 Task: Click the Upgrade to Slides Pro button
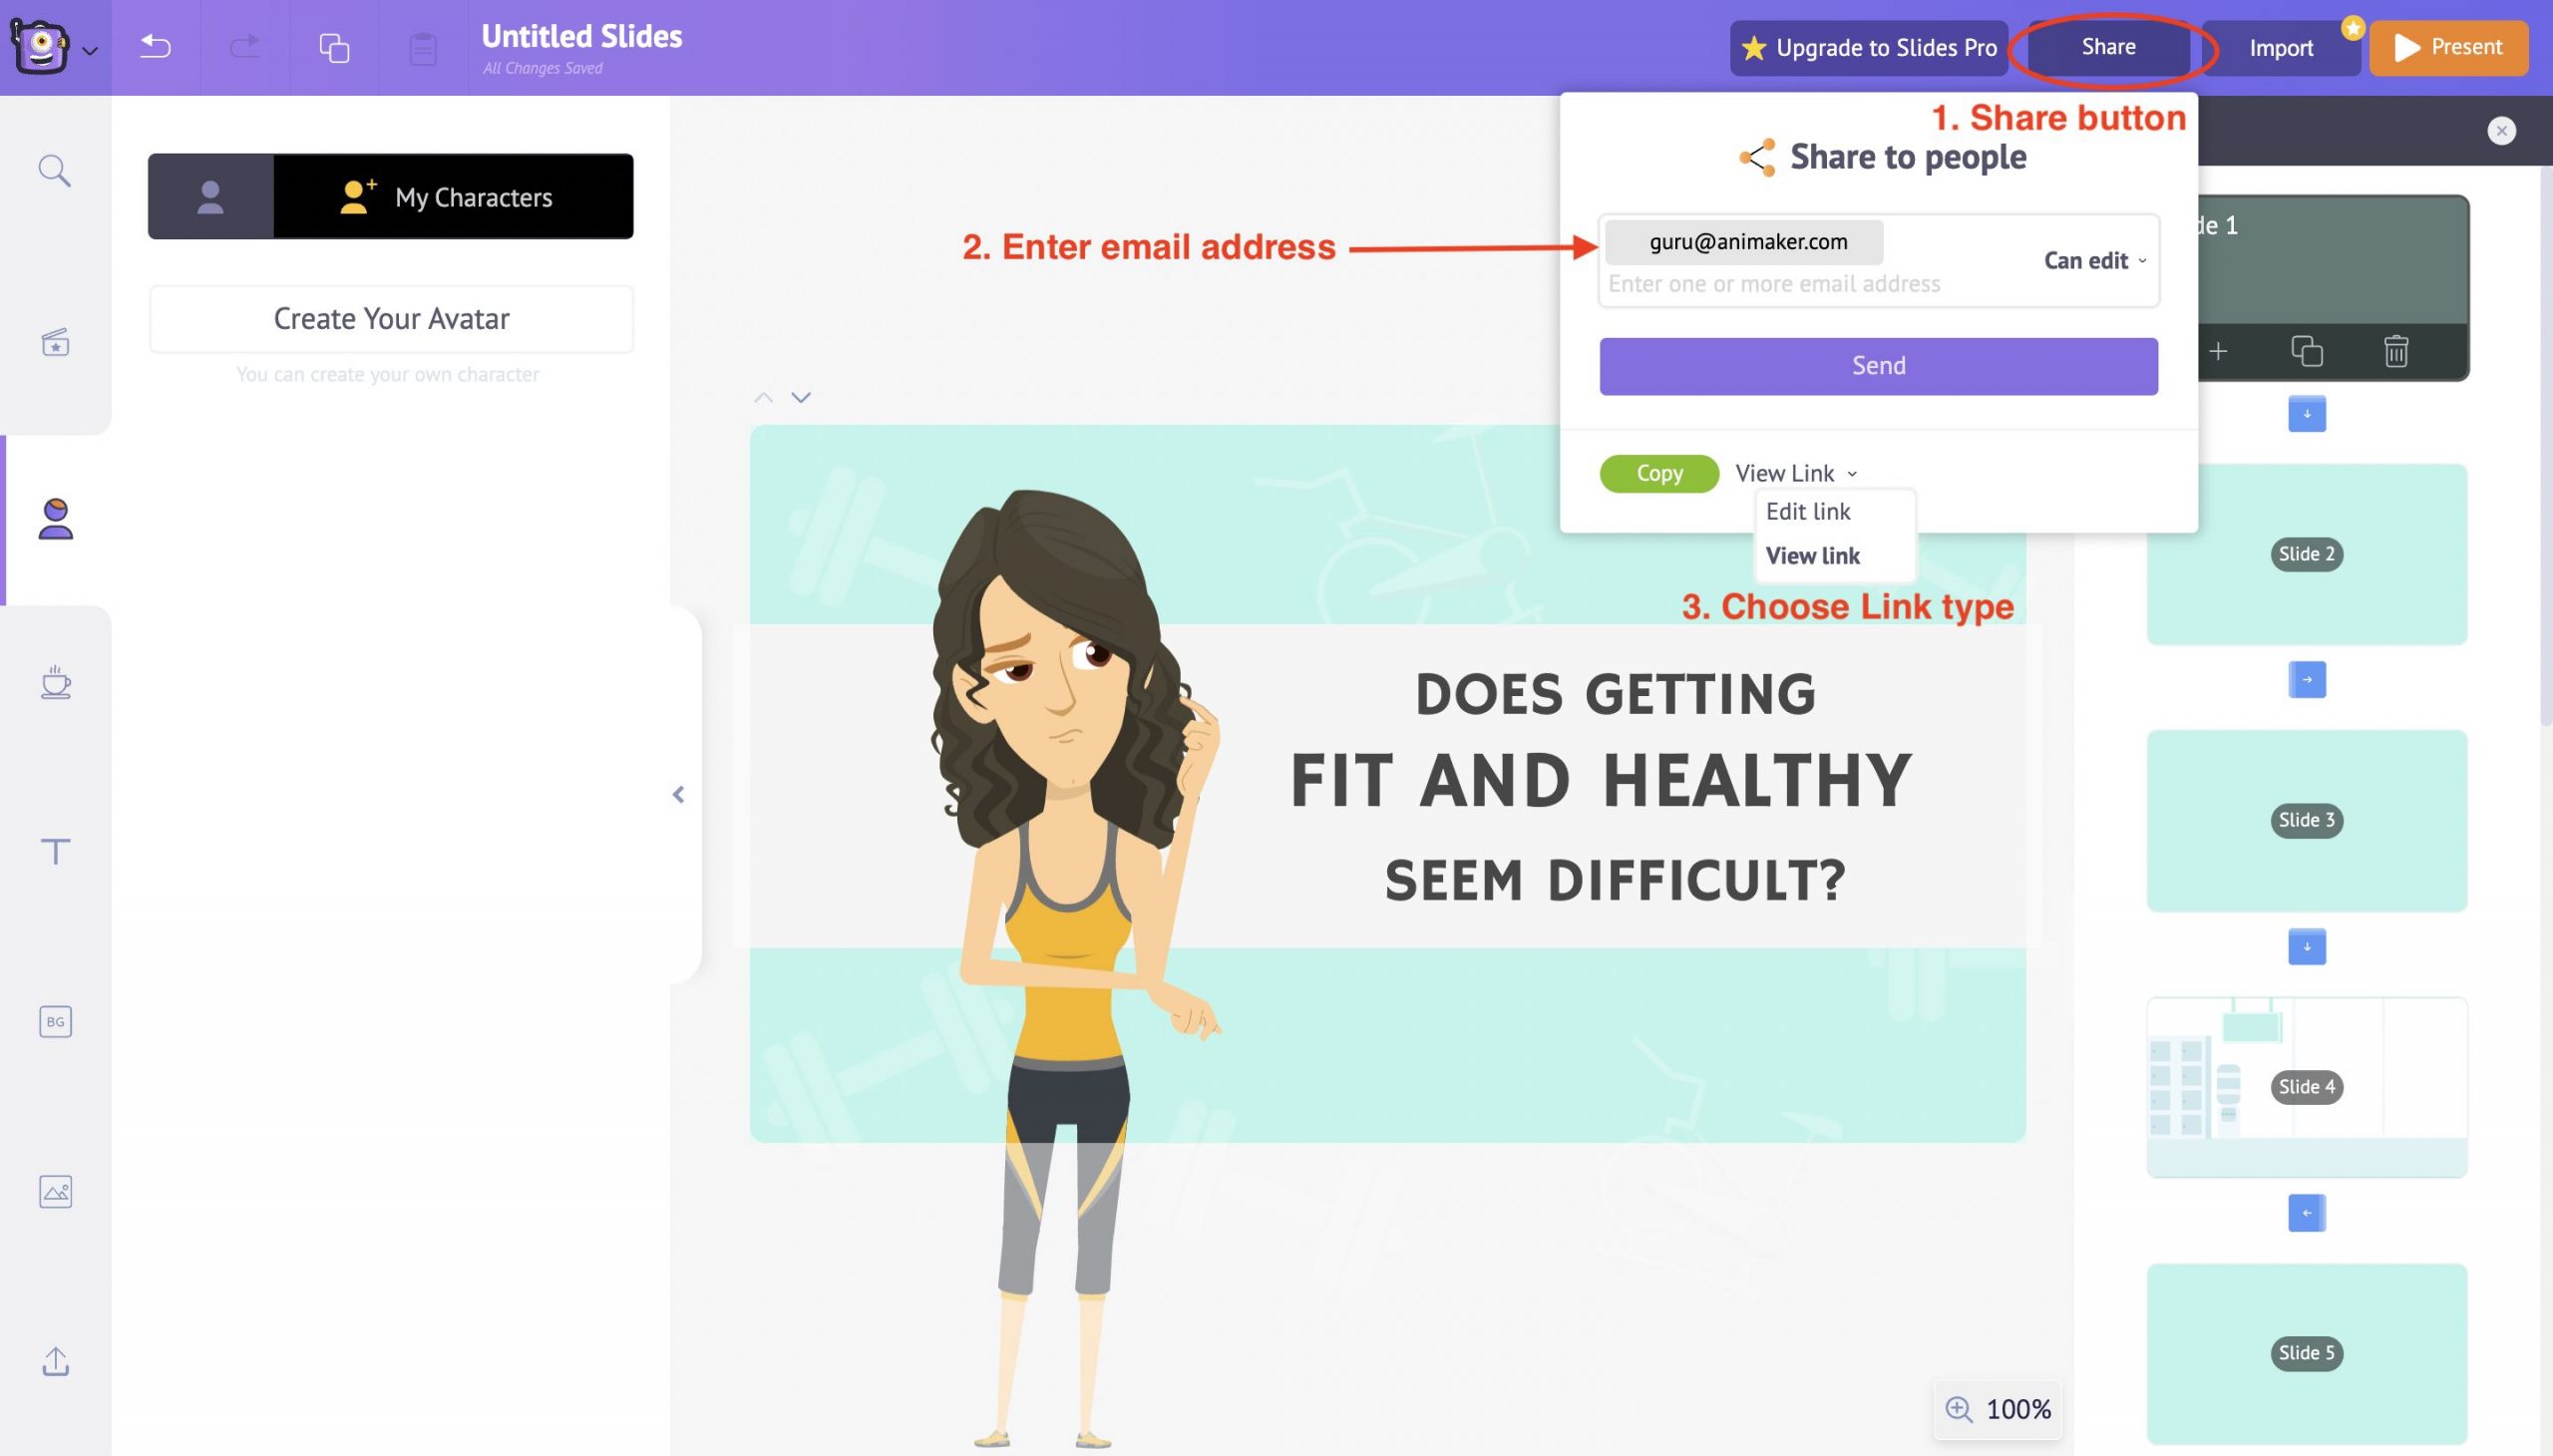point(1869,47)
